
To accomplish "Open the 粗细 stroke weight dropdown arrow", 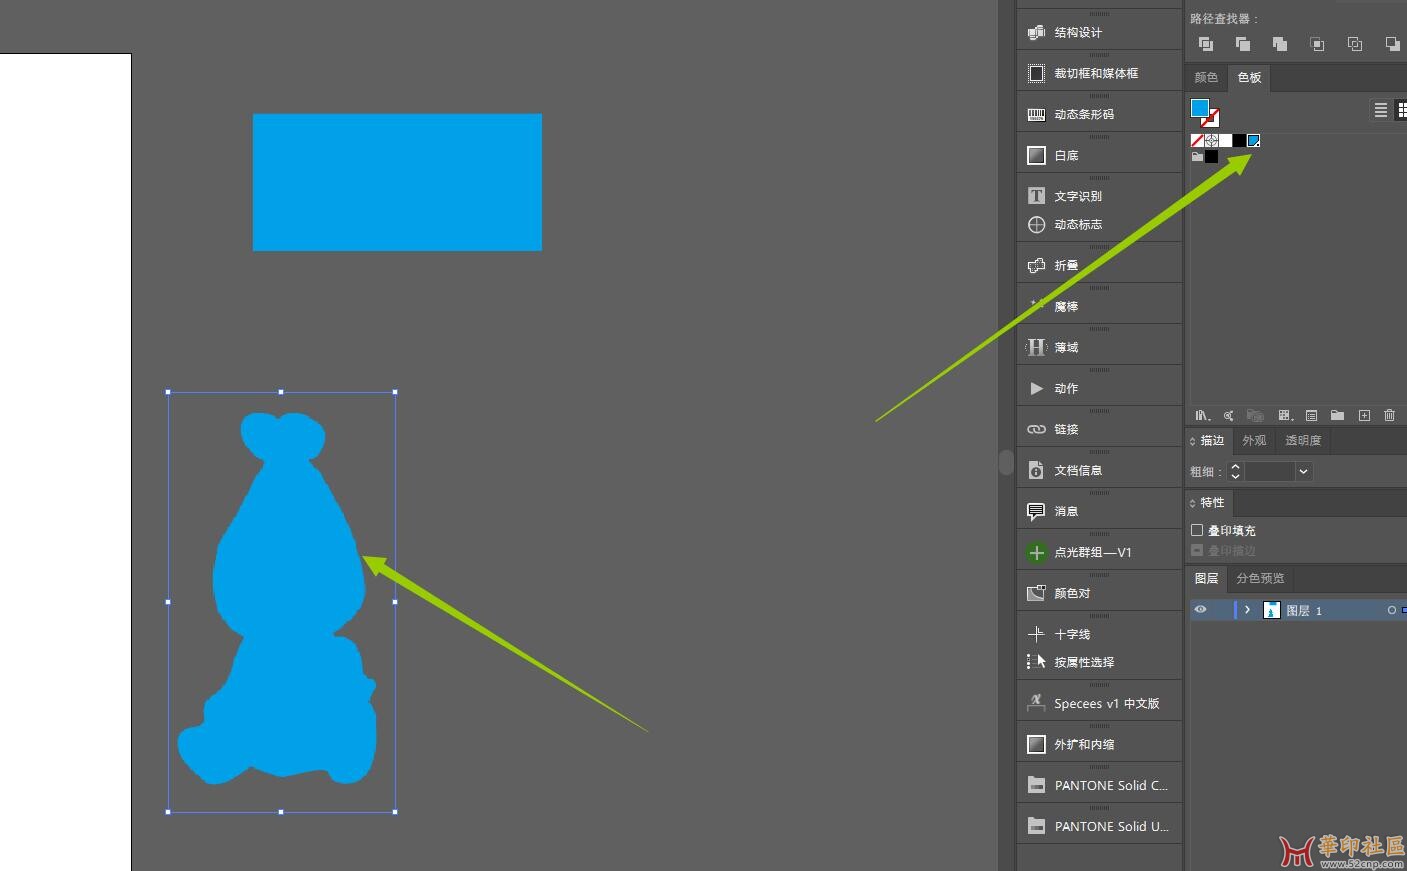I will 1303,472.
